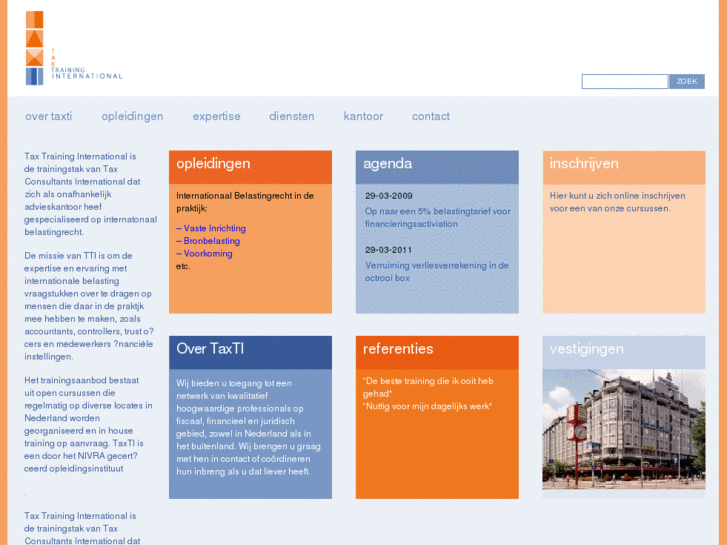
Task: Click the date 29-03-2011
Action: (x=389, y=250)
